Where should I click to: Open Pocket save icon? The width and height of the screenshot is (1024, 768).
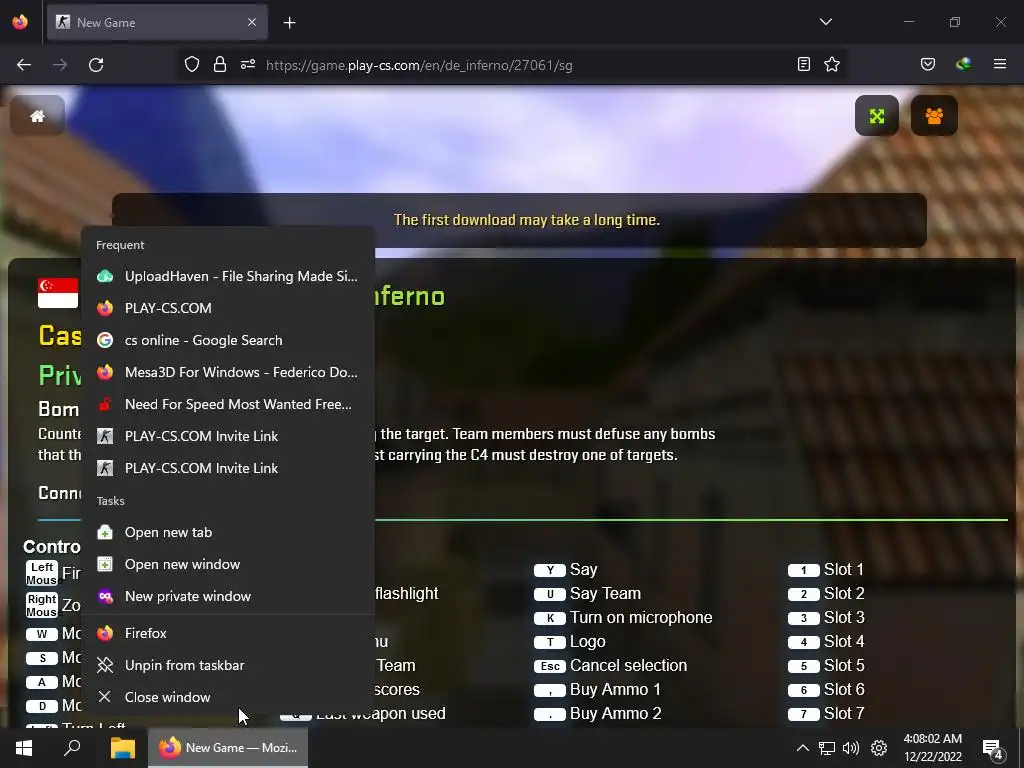[927, 64]
